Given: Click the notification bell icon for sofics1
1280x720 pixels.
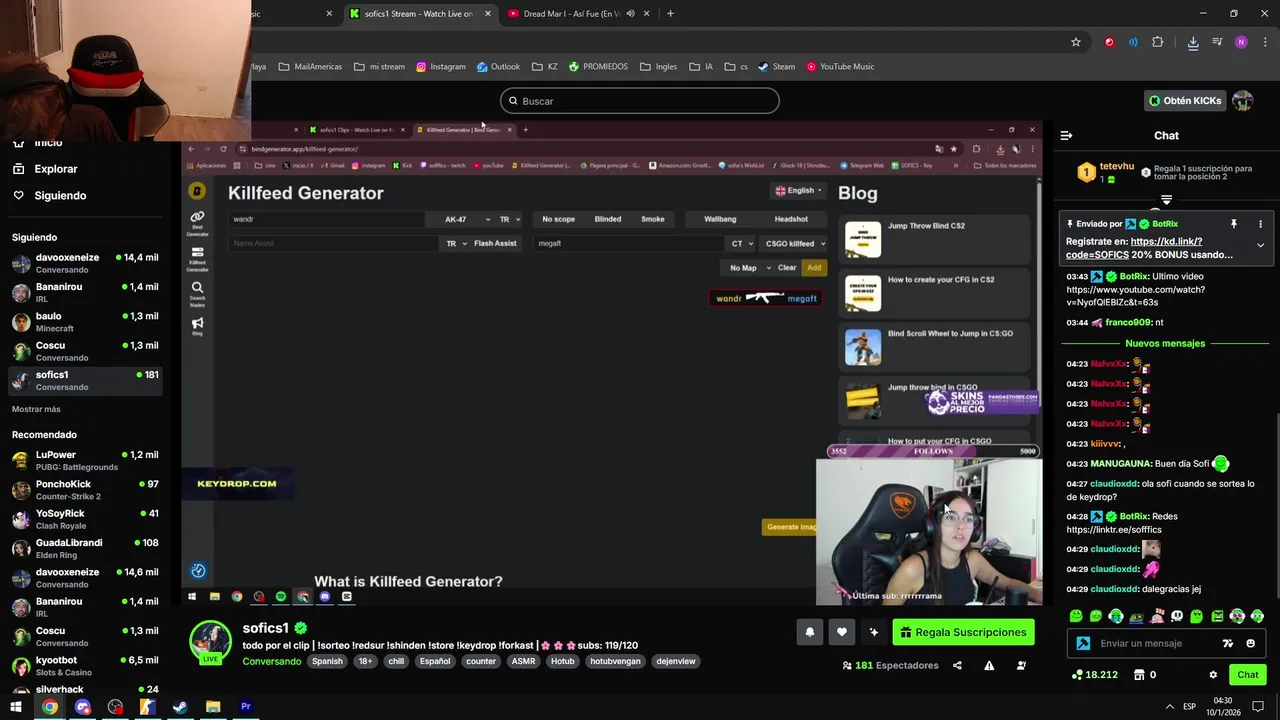Looking at the screenshot, I should click(x=810, y=632).
